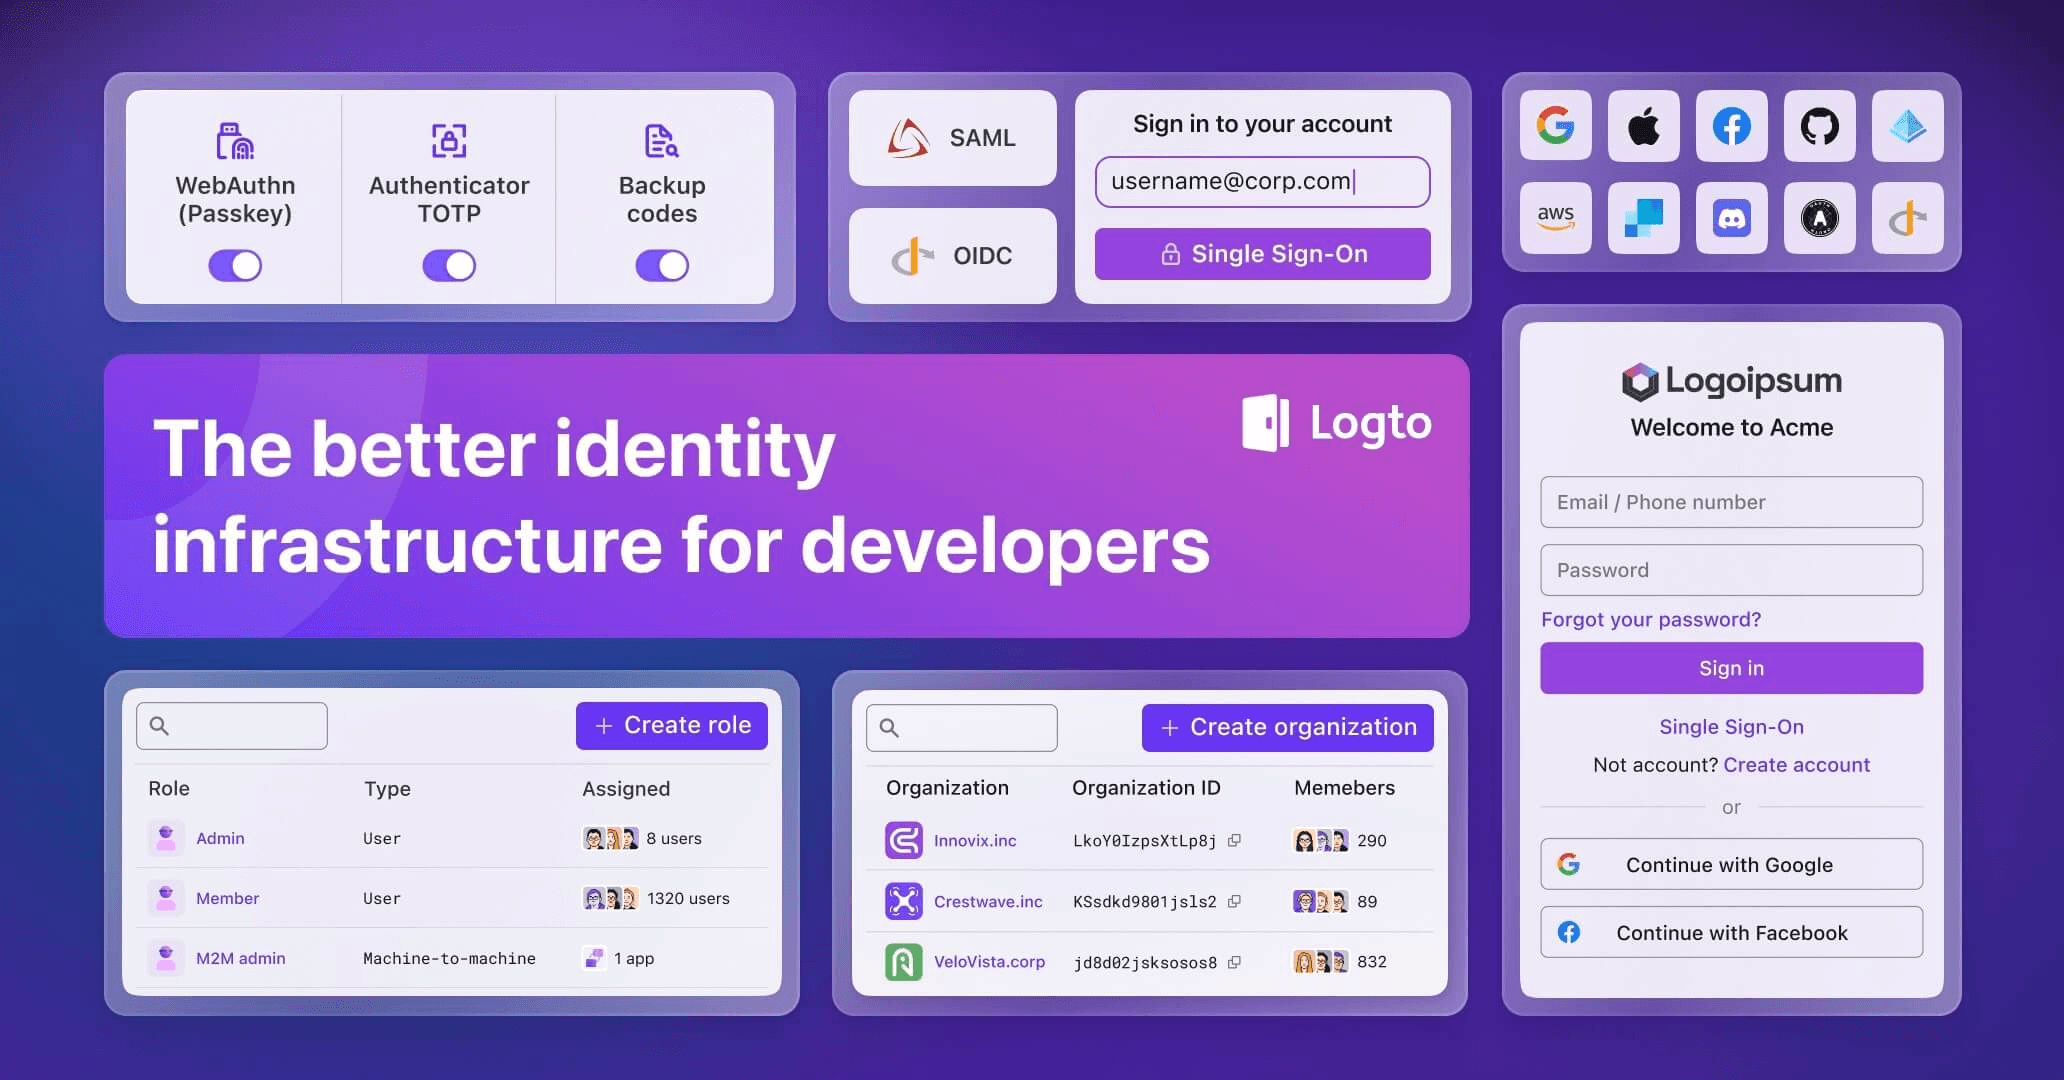Click the Backup codes document icon
This screenshot has height=1080, width=2064.
click(x=662, y=141)
